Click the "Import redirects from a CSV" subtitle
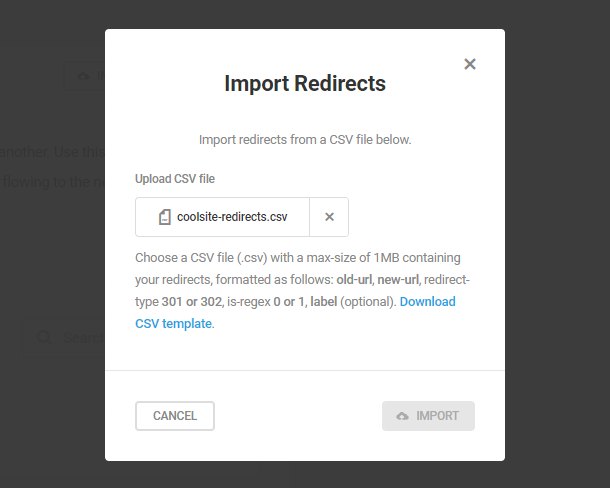This screenshot has width=610, height=488. [305, 140]
